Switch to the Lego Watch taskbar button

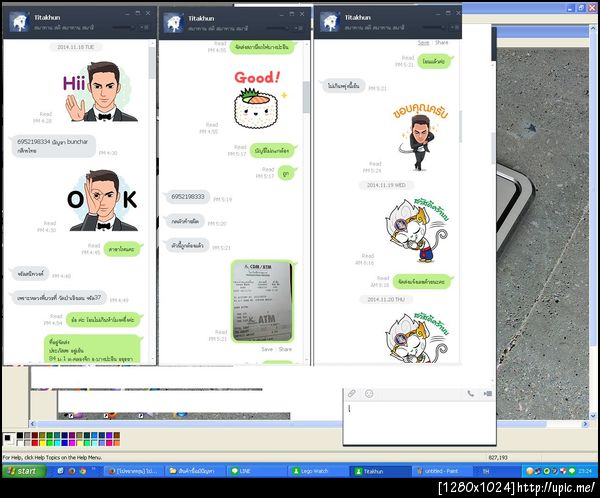(x=318, y=471)
